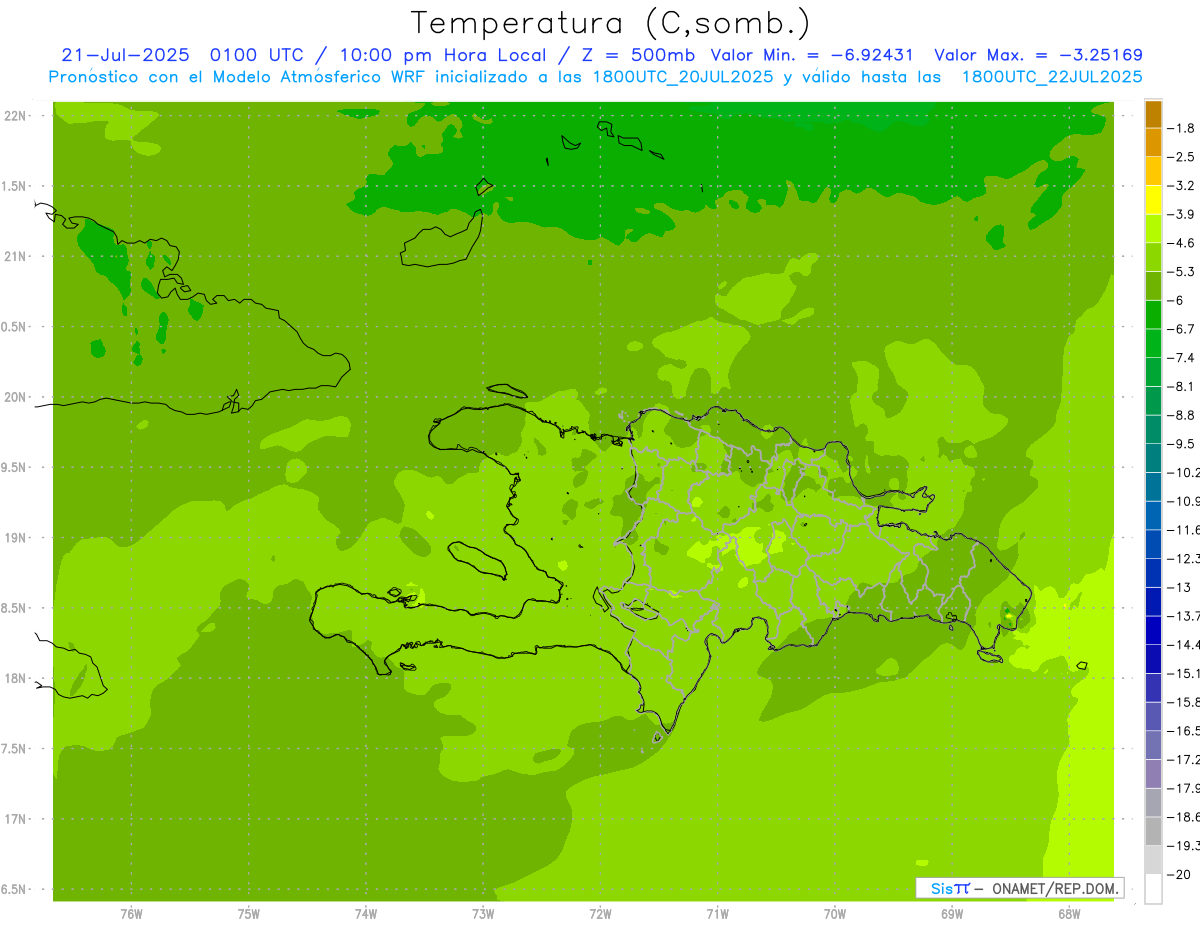Click the 'Temperatura (C,somb.)' map title
This screenshot has height=927, width=1200.
tap(612, 23)
